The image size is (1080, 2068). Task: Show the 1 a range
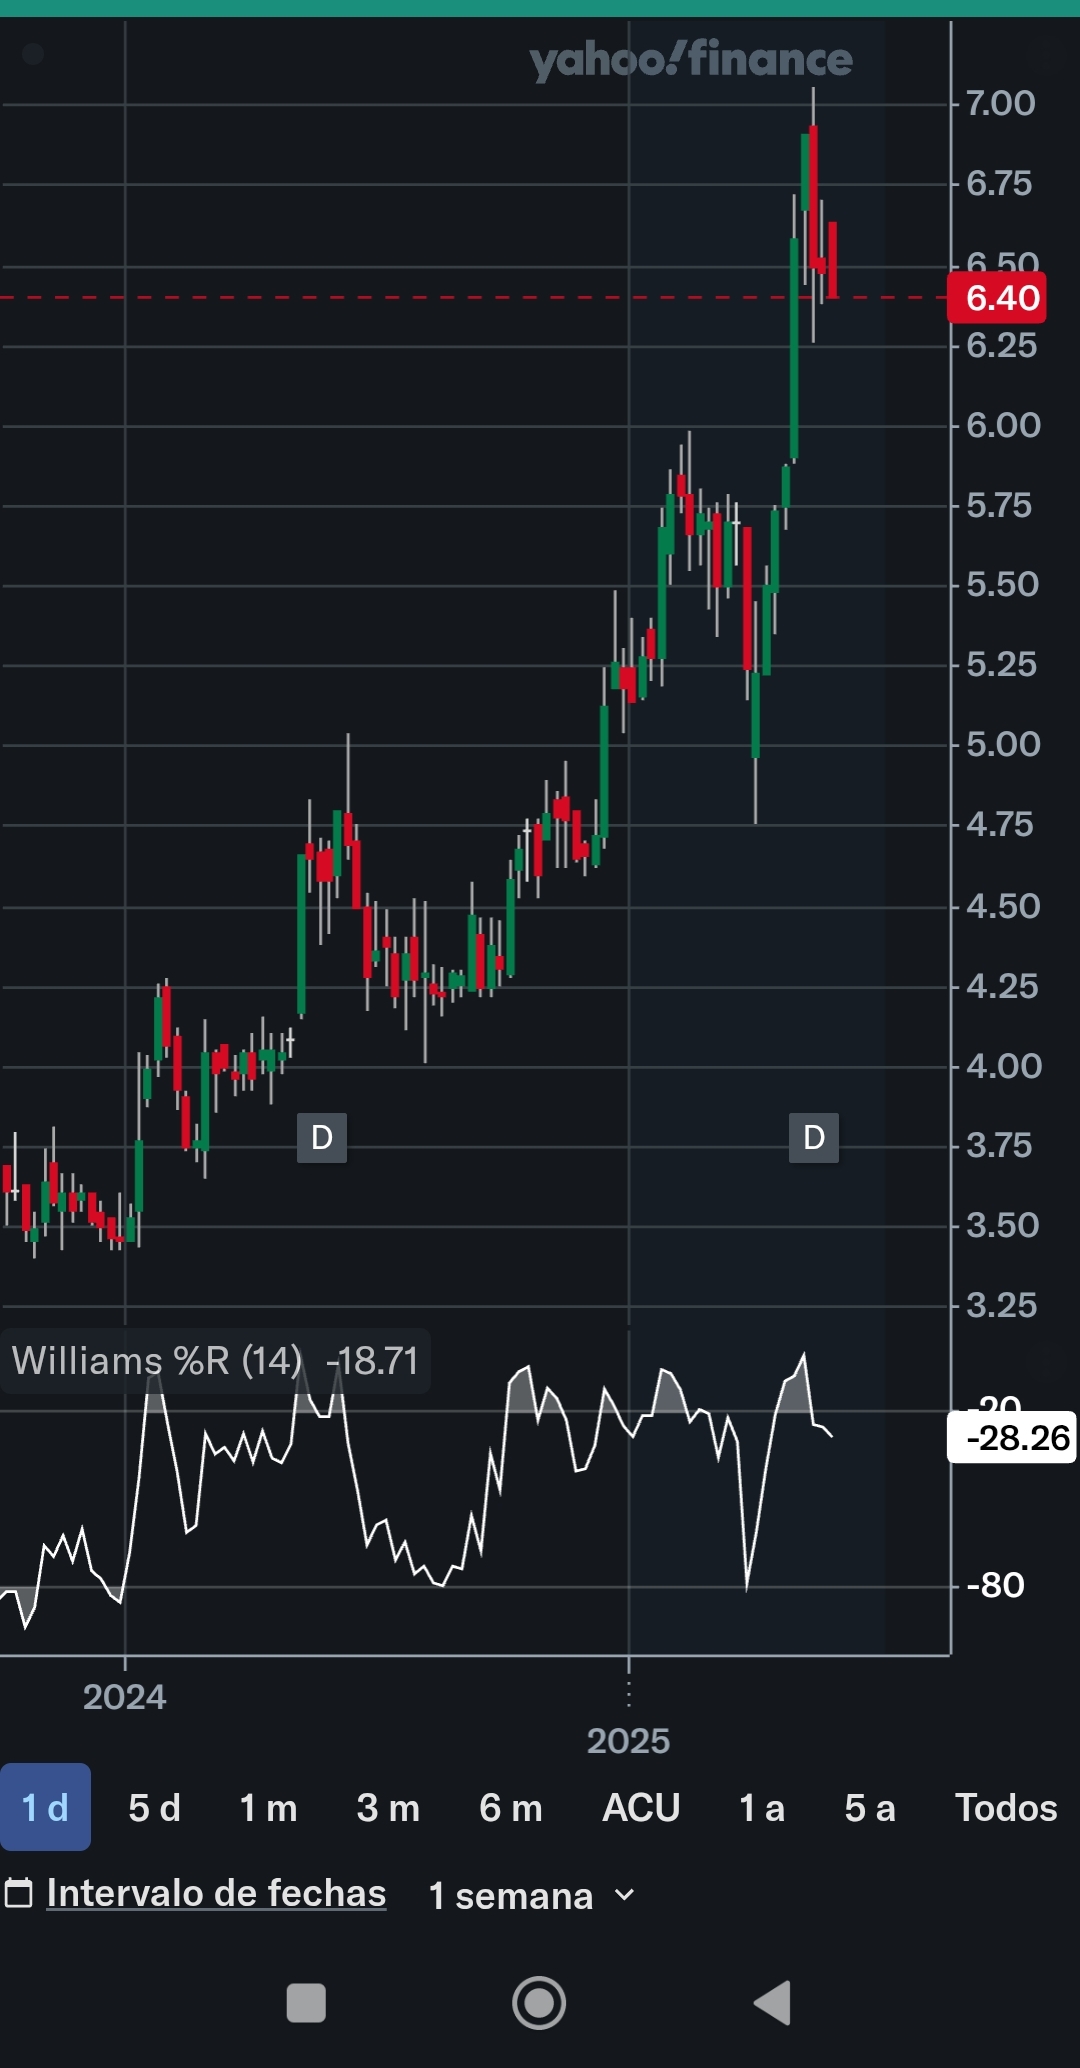coord(761,1808)
